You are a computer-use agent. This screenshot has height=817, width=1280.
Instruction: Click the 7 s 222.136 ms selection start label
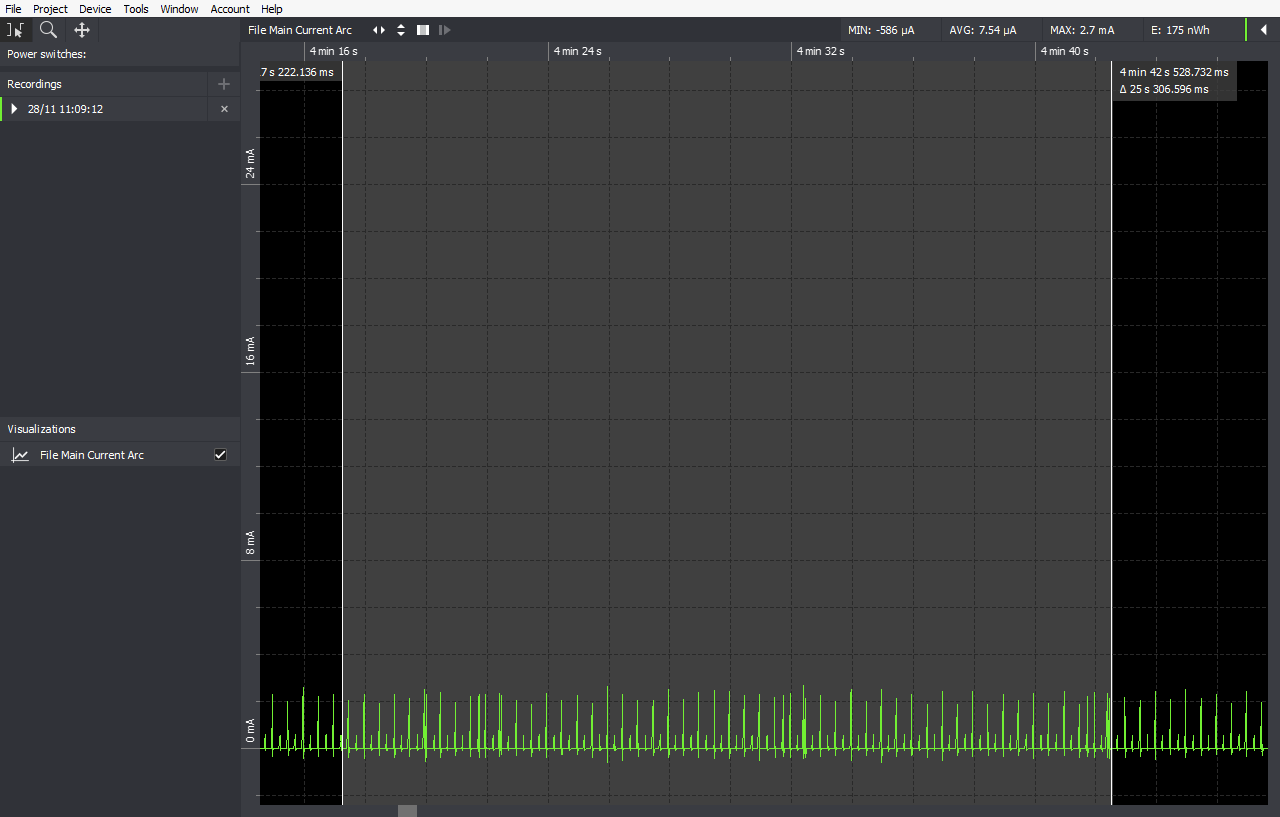point(297,72)
